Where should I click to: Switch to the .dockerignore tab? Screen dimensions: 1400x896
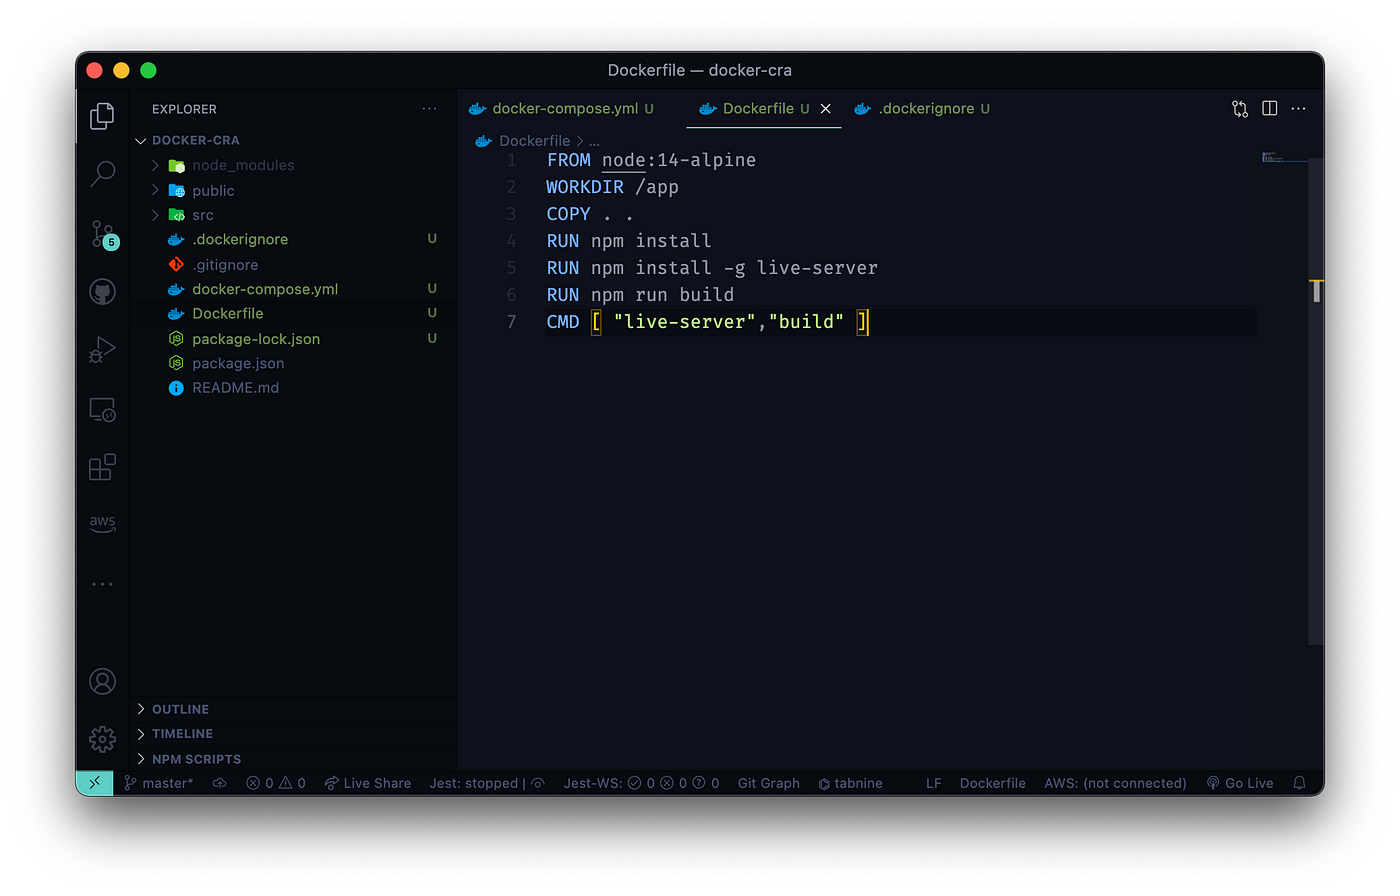[921, 109]
